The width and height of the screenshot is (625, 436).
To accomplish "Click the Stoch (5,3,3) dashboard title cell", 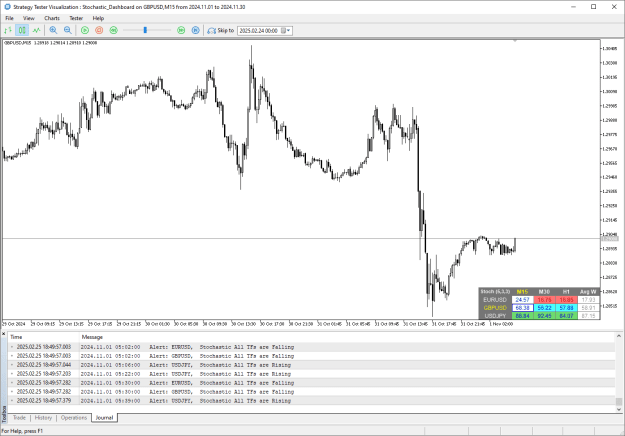I will point(495,292).
